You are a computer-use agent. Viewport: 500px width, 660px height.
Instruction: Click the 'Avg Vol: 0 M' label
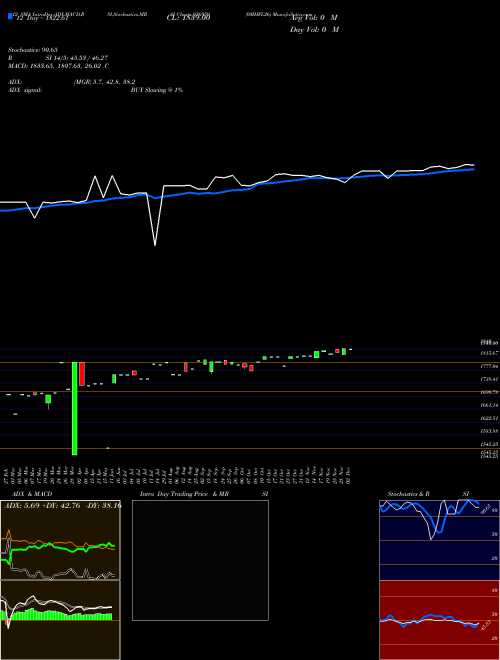pyautogui.click(x=314, y=18)
